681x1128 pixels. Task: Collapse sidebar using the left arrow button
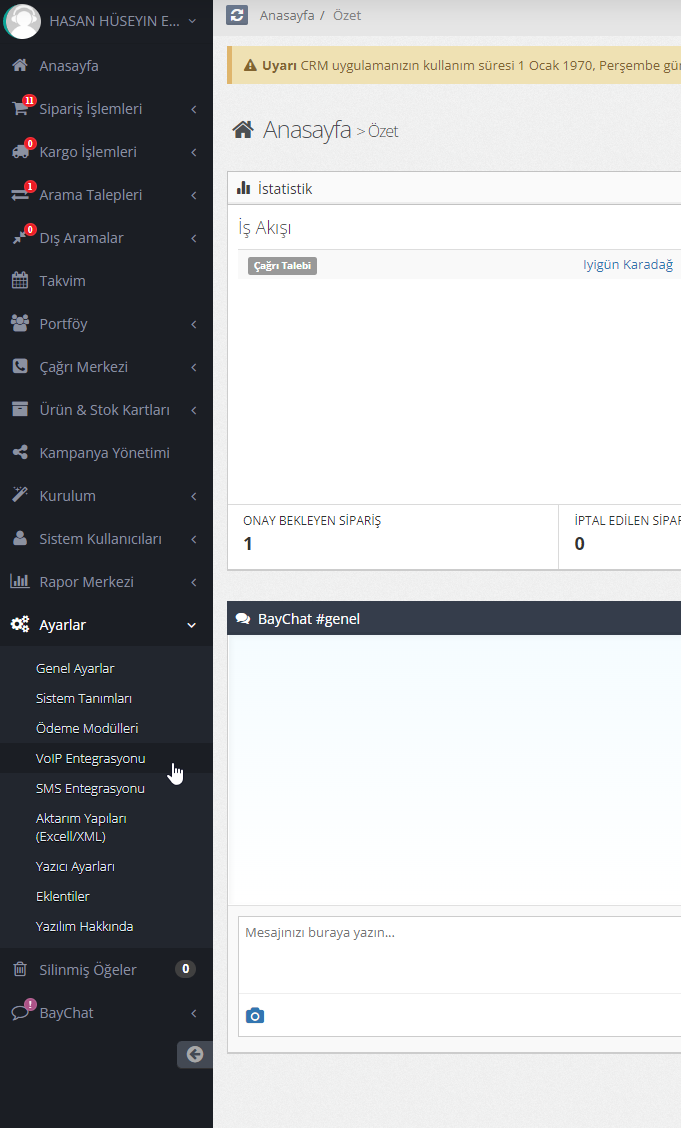pos(195,1054)
